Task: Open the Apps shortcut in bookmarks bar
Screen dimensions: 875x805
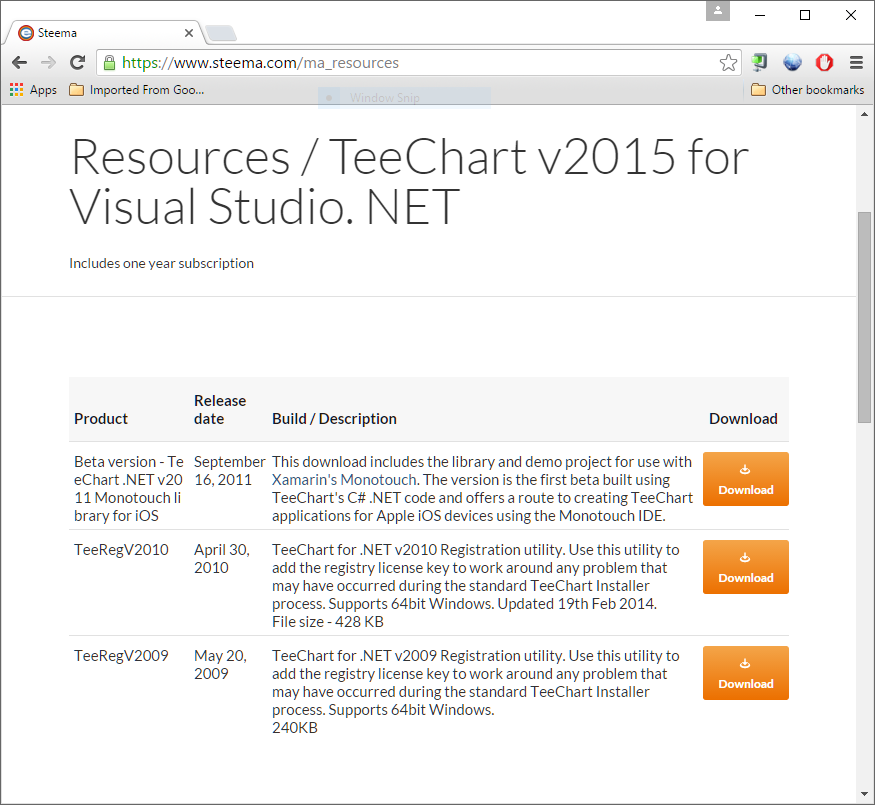Action: coord(33,90)
